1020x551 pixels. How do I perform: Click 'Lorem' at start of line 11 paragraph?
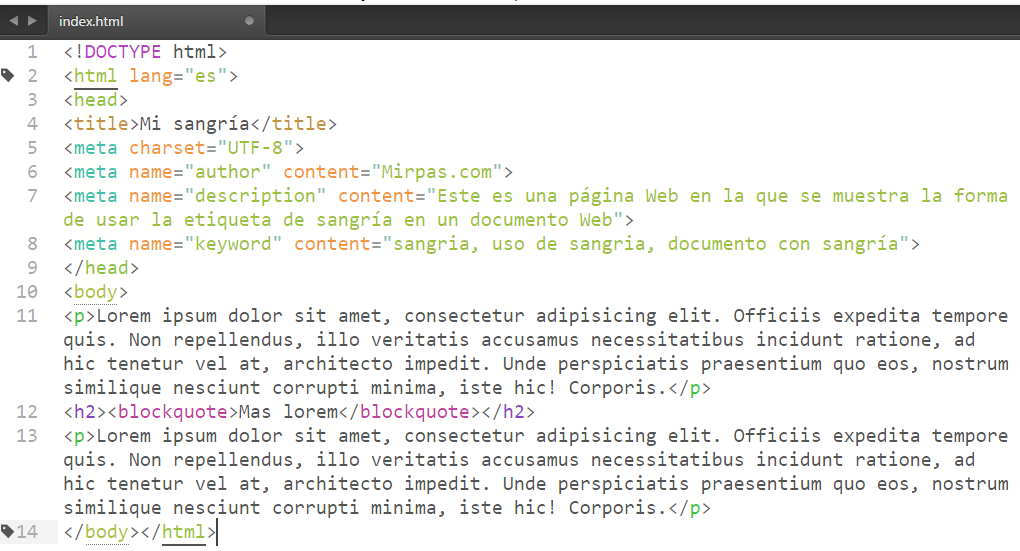124,316
